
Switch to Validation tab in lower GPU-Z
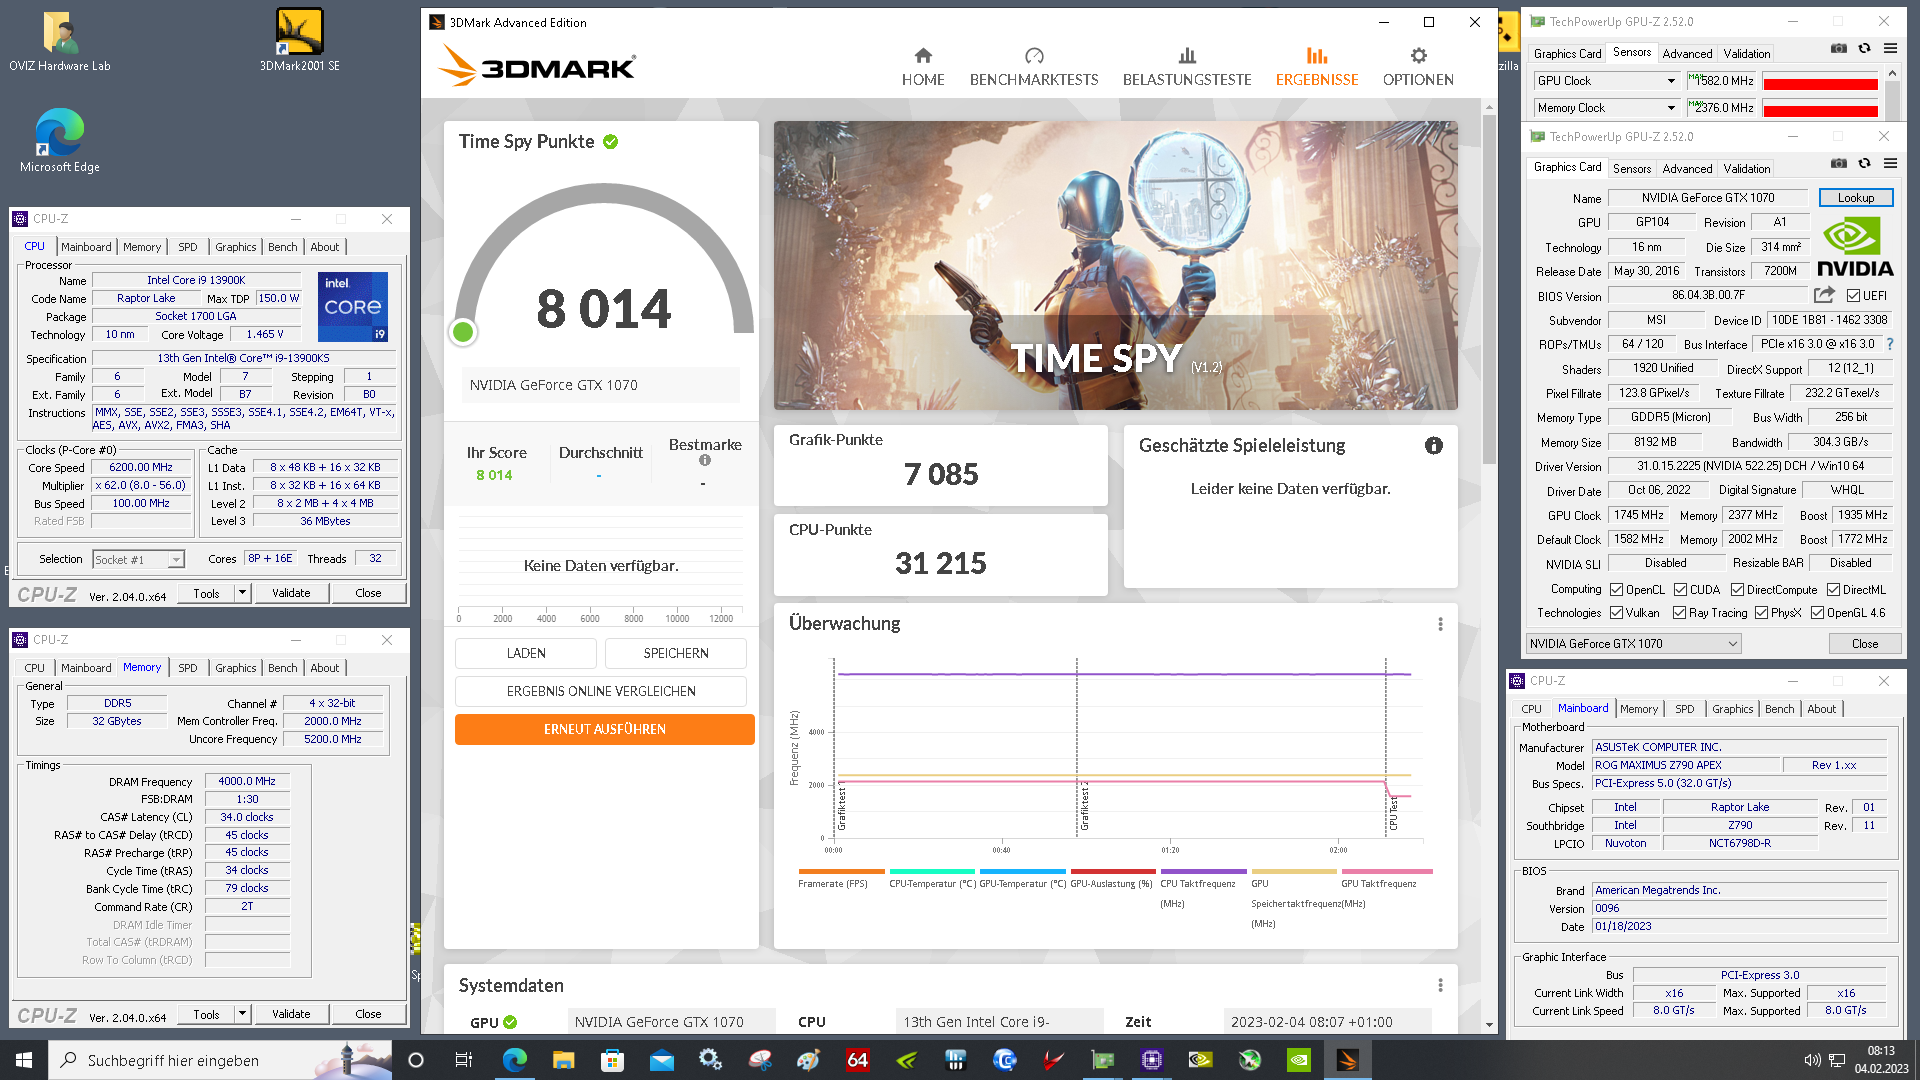(1746, 169)
